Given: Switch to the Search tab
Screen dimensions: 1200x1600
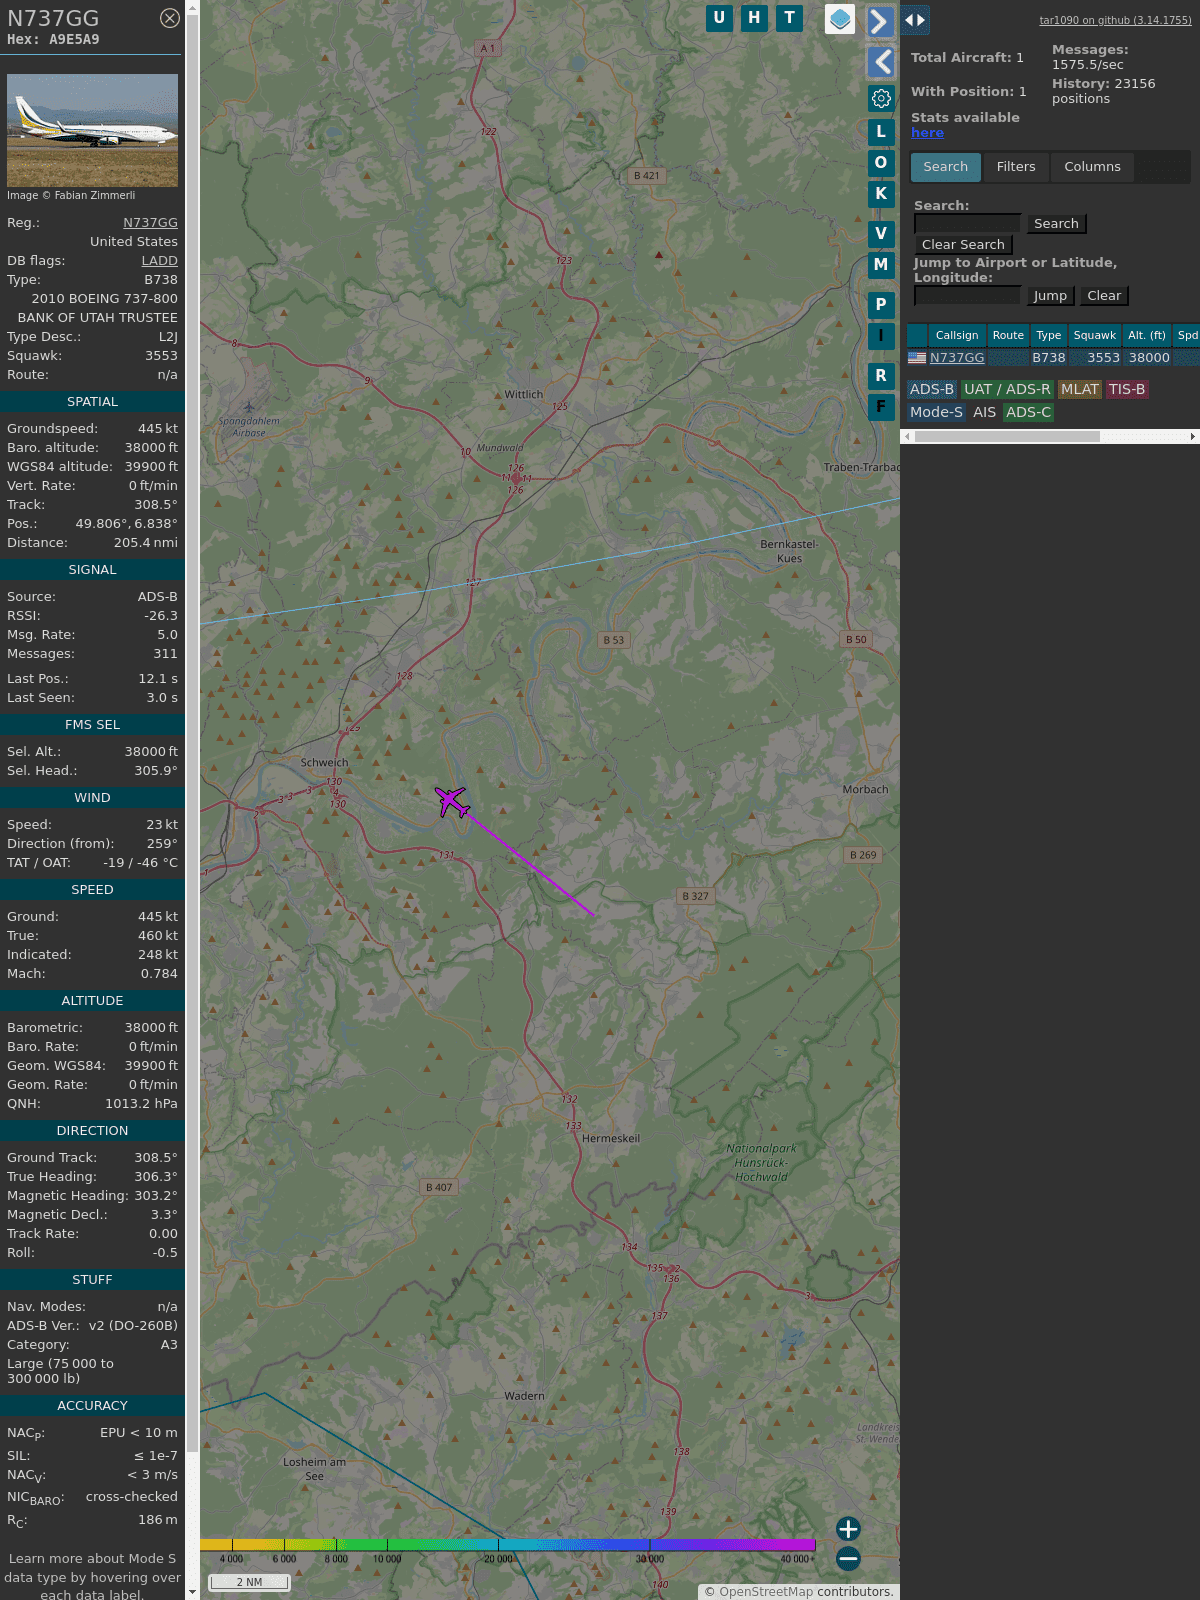Looking at the screenshot, I should pyautogui.click(x=946, y=167).
